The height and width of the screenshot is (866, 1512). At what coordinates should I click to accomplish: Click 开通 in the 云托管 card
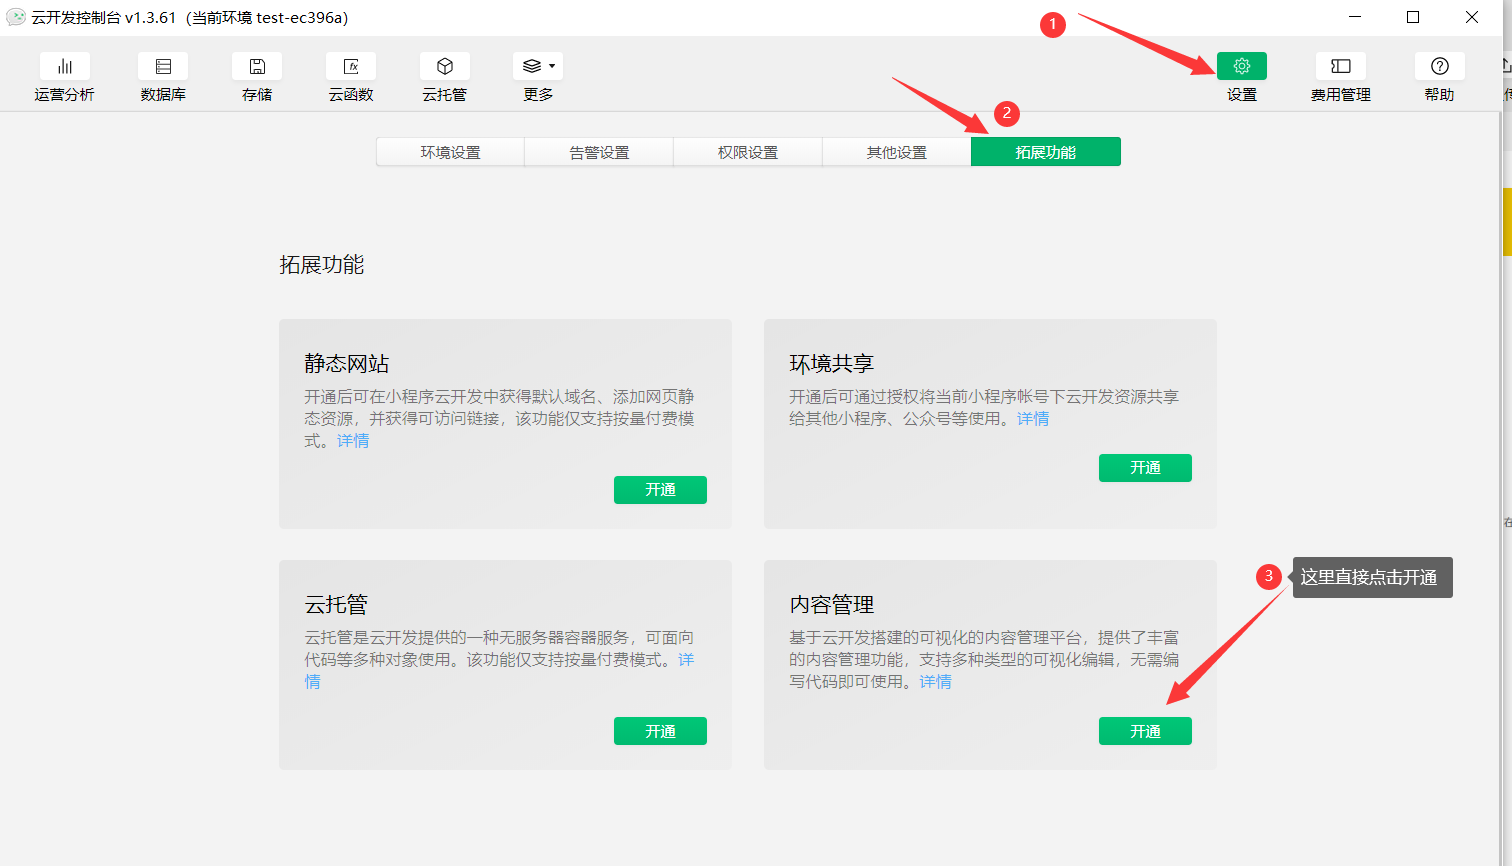coord(660,731)
